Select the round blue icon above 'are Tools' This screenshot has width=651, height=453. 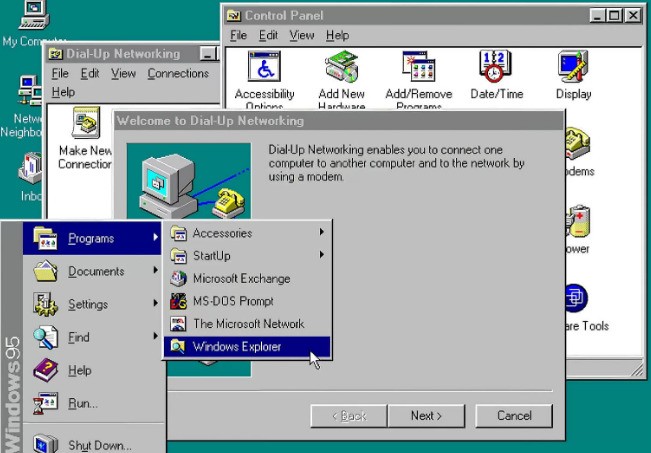point(576,298)
